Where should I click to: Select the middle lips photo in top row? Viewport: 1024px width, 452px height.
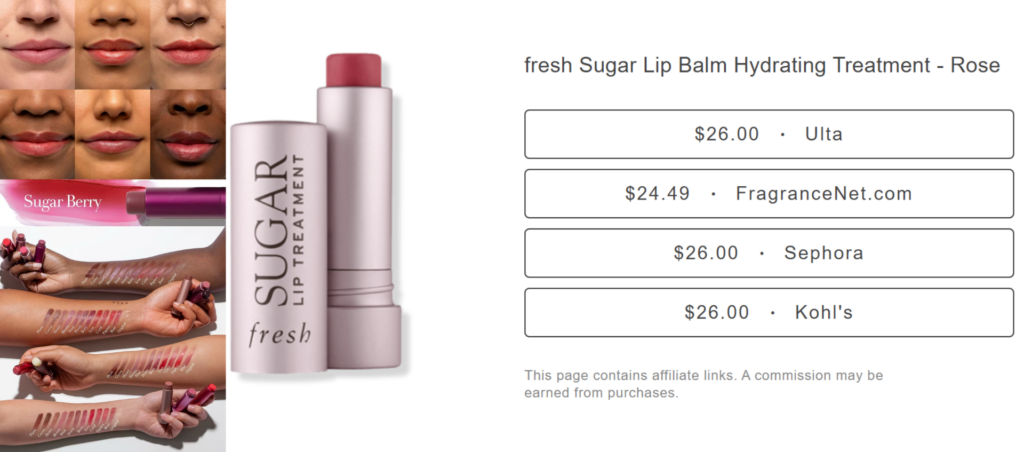(x=112, y=44)
